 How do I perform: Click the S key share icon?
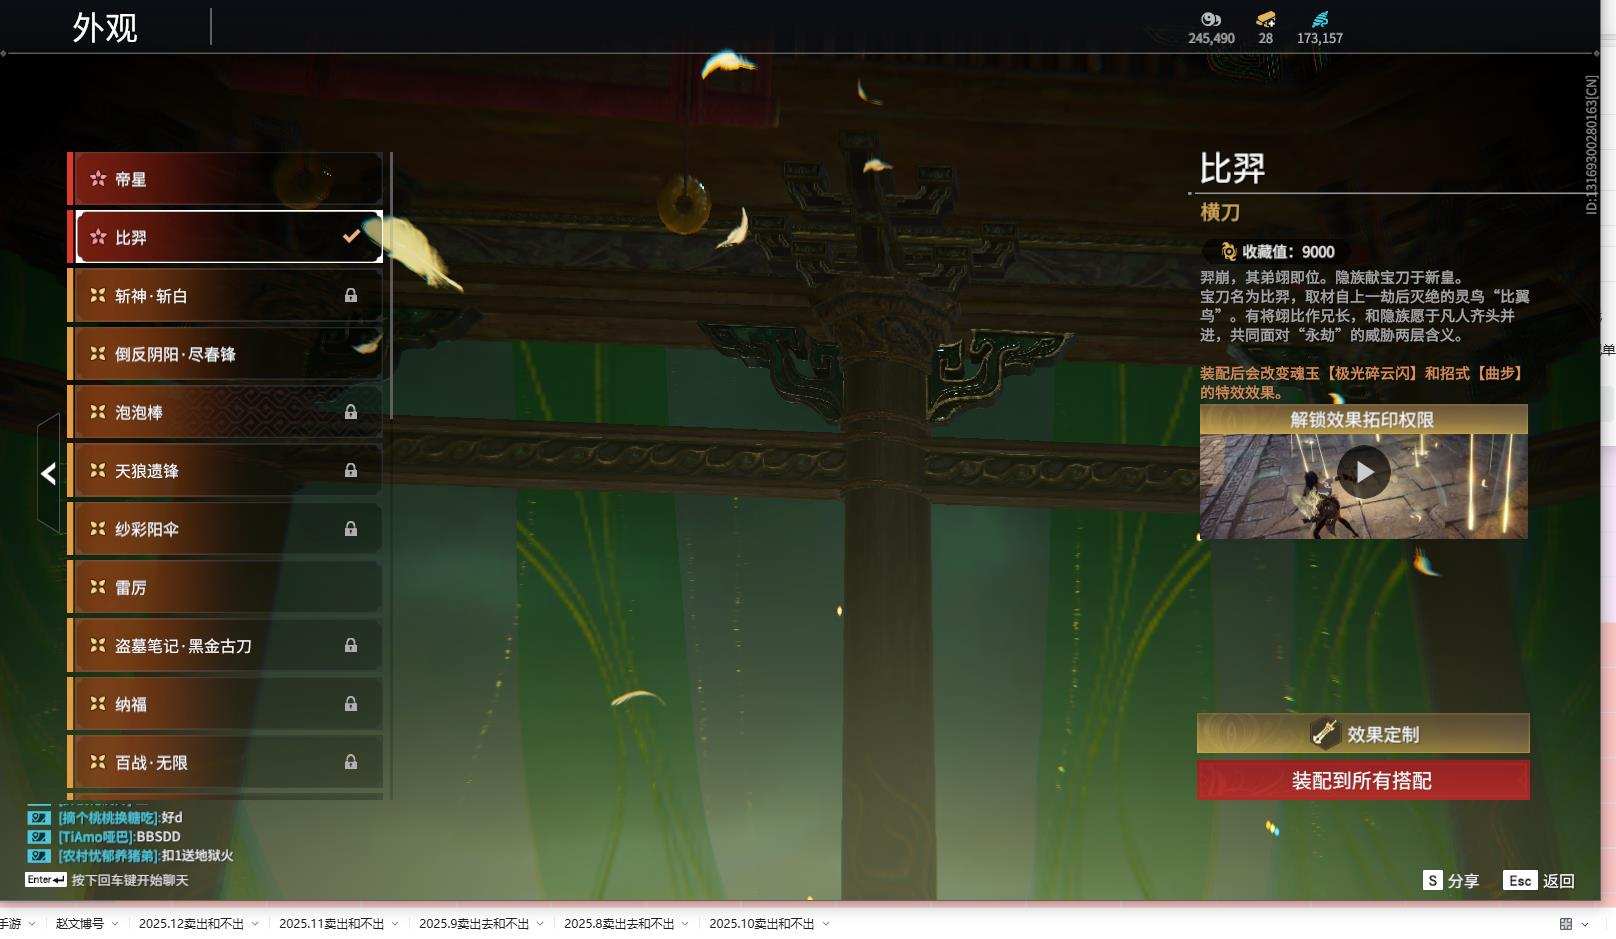coord(1433,880)
